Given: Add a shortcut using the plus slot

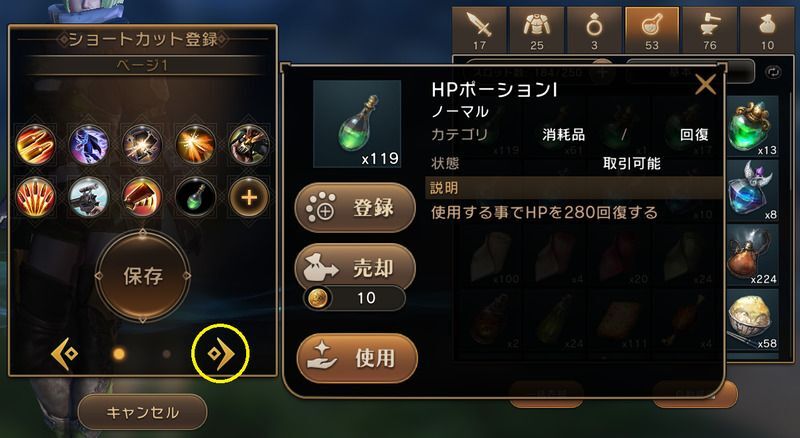Looking at the screenshot, I should pyautogui.click(x=249, y=197).
